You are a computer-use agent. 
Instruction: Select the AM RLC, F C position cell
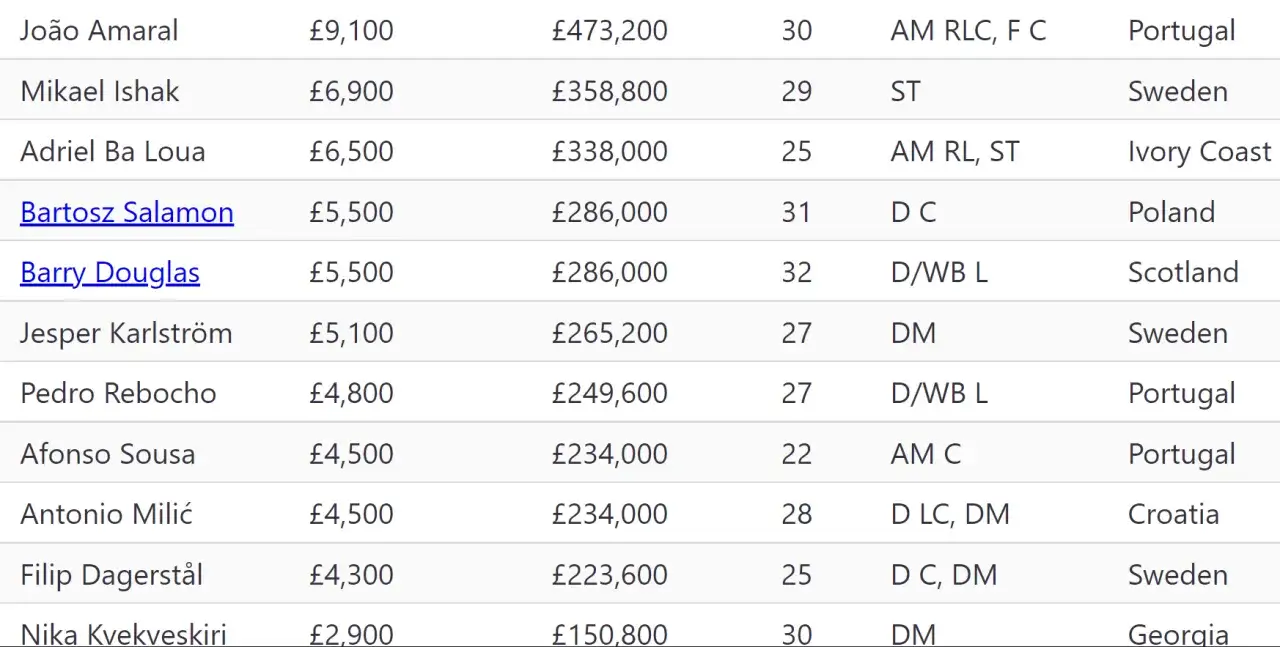click(968, 31)
